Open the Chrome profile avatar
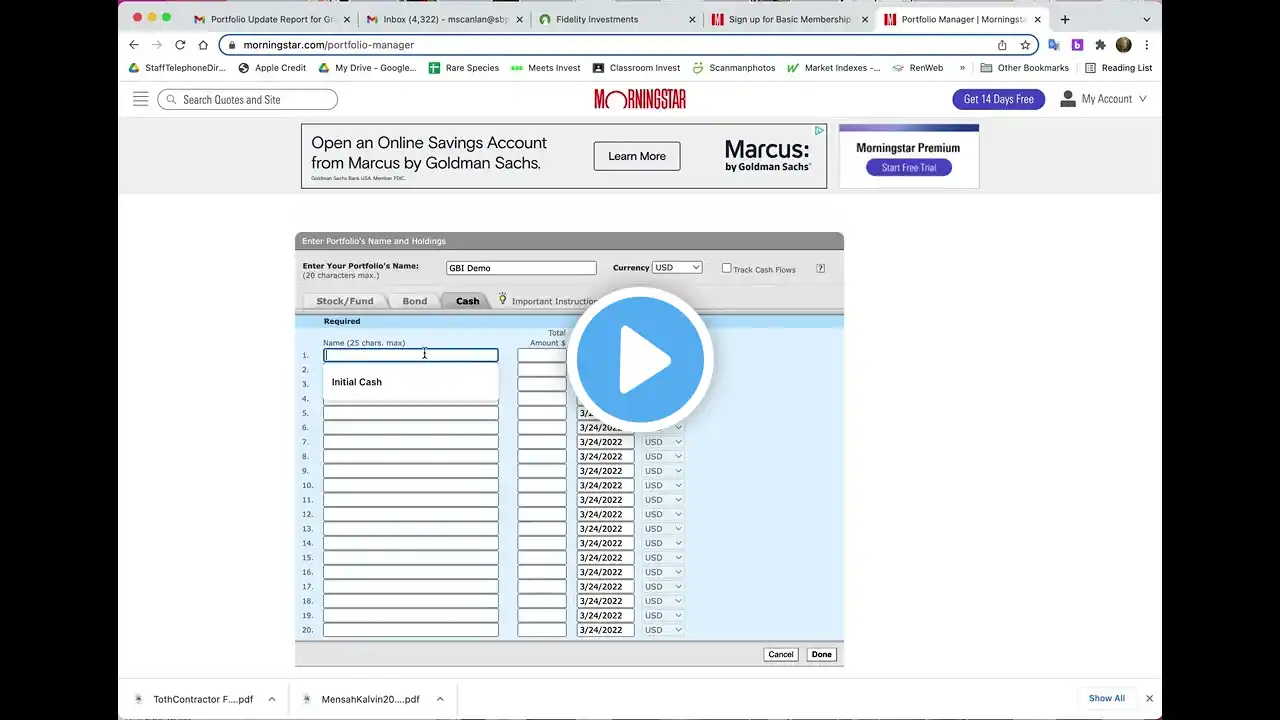This screenshot has width=1280, height=720. coord(1123,45)
